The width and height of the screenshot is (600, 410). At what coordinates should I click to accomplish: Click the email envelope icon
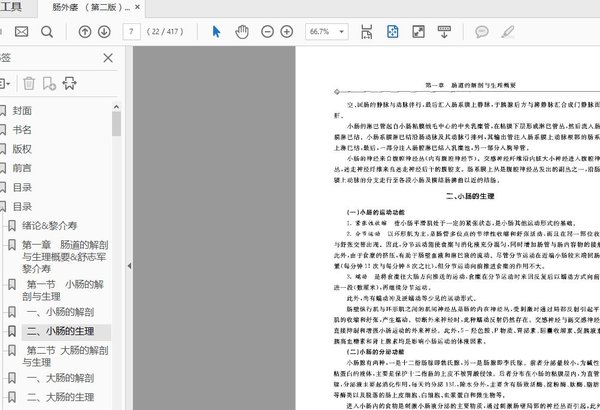coord(21,31)
